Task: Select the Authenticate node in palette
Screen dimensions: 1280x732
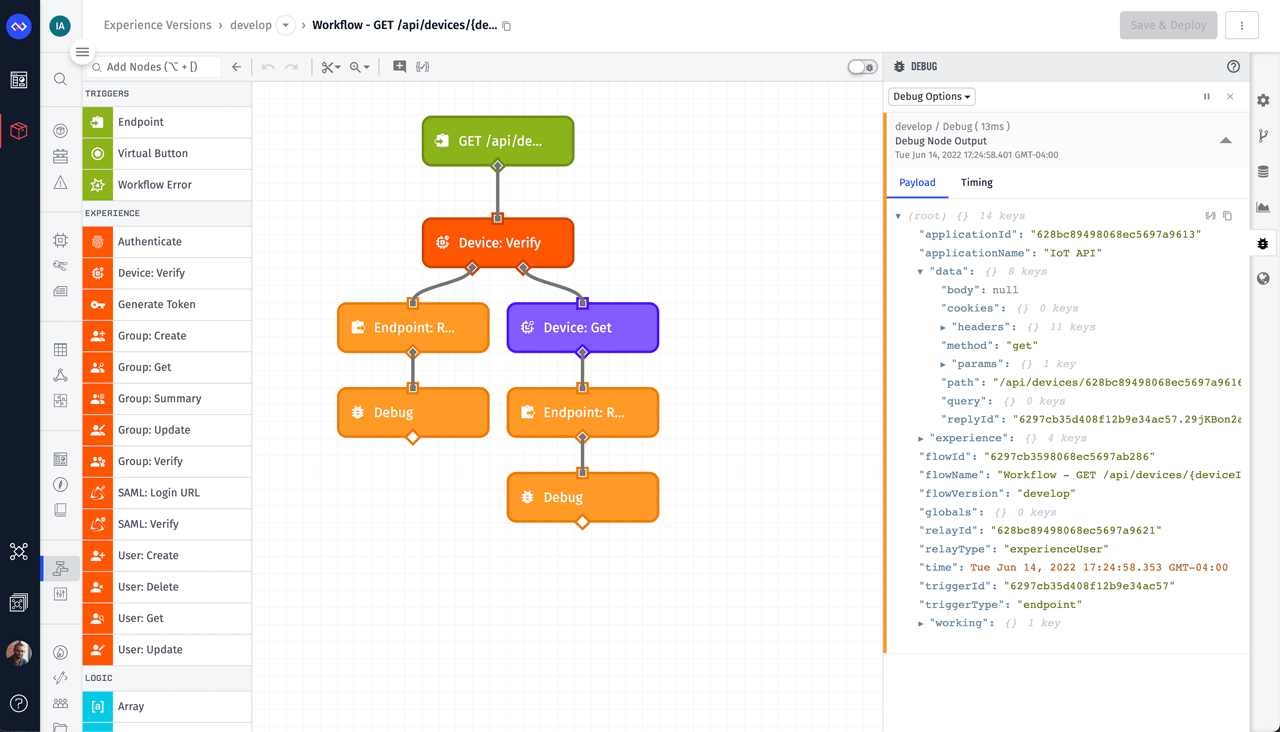Action: coord(167,241)
